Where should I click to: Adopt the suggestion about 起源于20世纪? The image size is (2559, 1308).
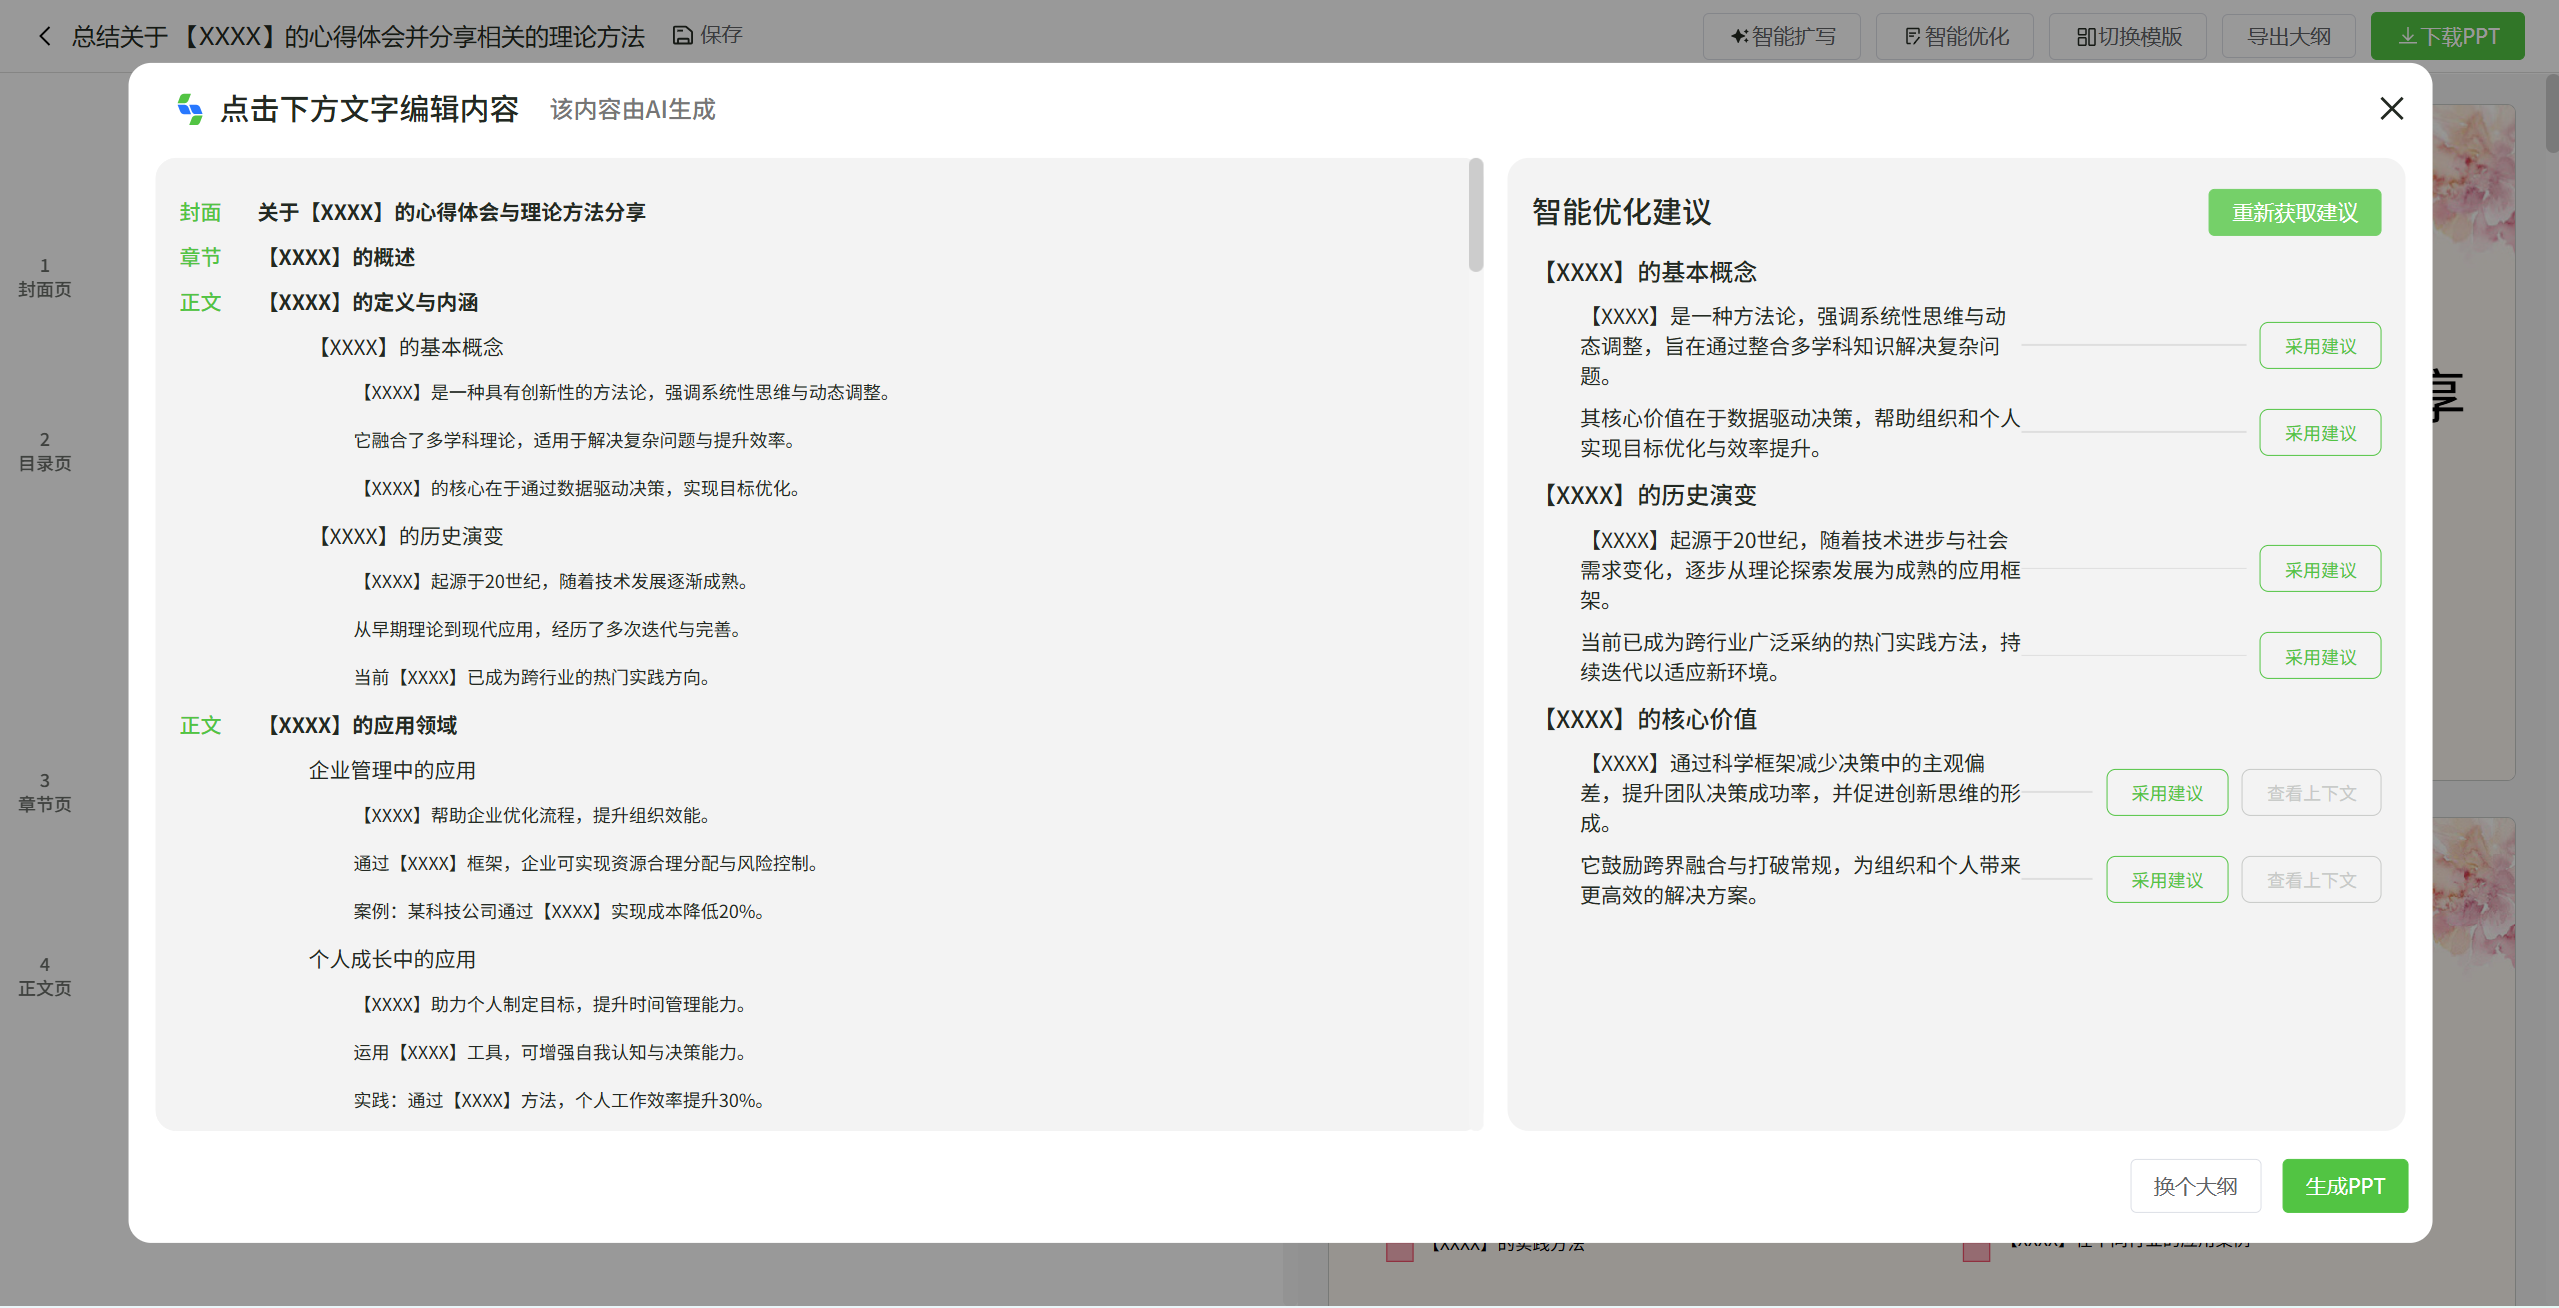pyautogui.click(x=2319, y=570)
